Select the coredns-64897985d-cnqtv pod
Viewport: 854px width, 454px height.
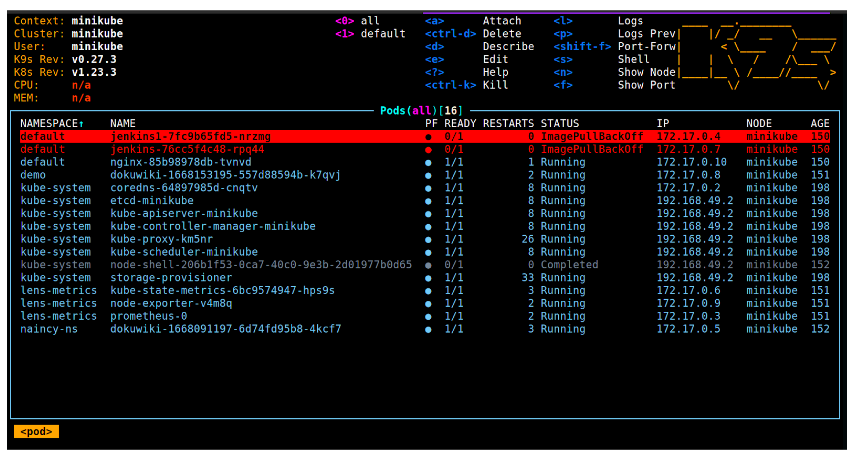(184, 188)
